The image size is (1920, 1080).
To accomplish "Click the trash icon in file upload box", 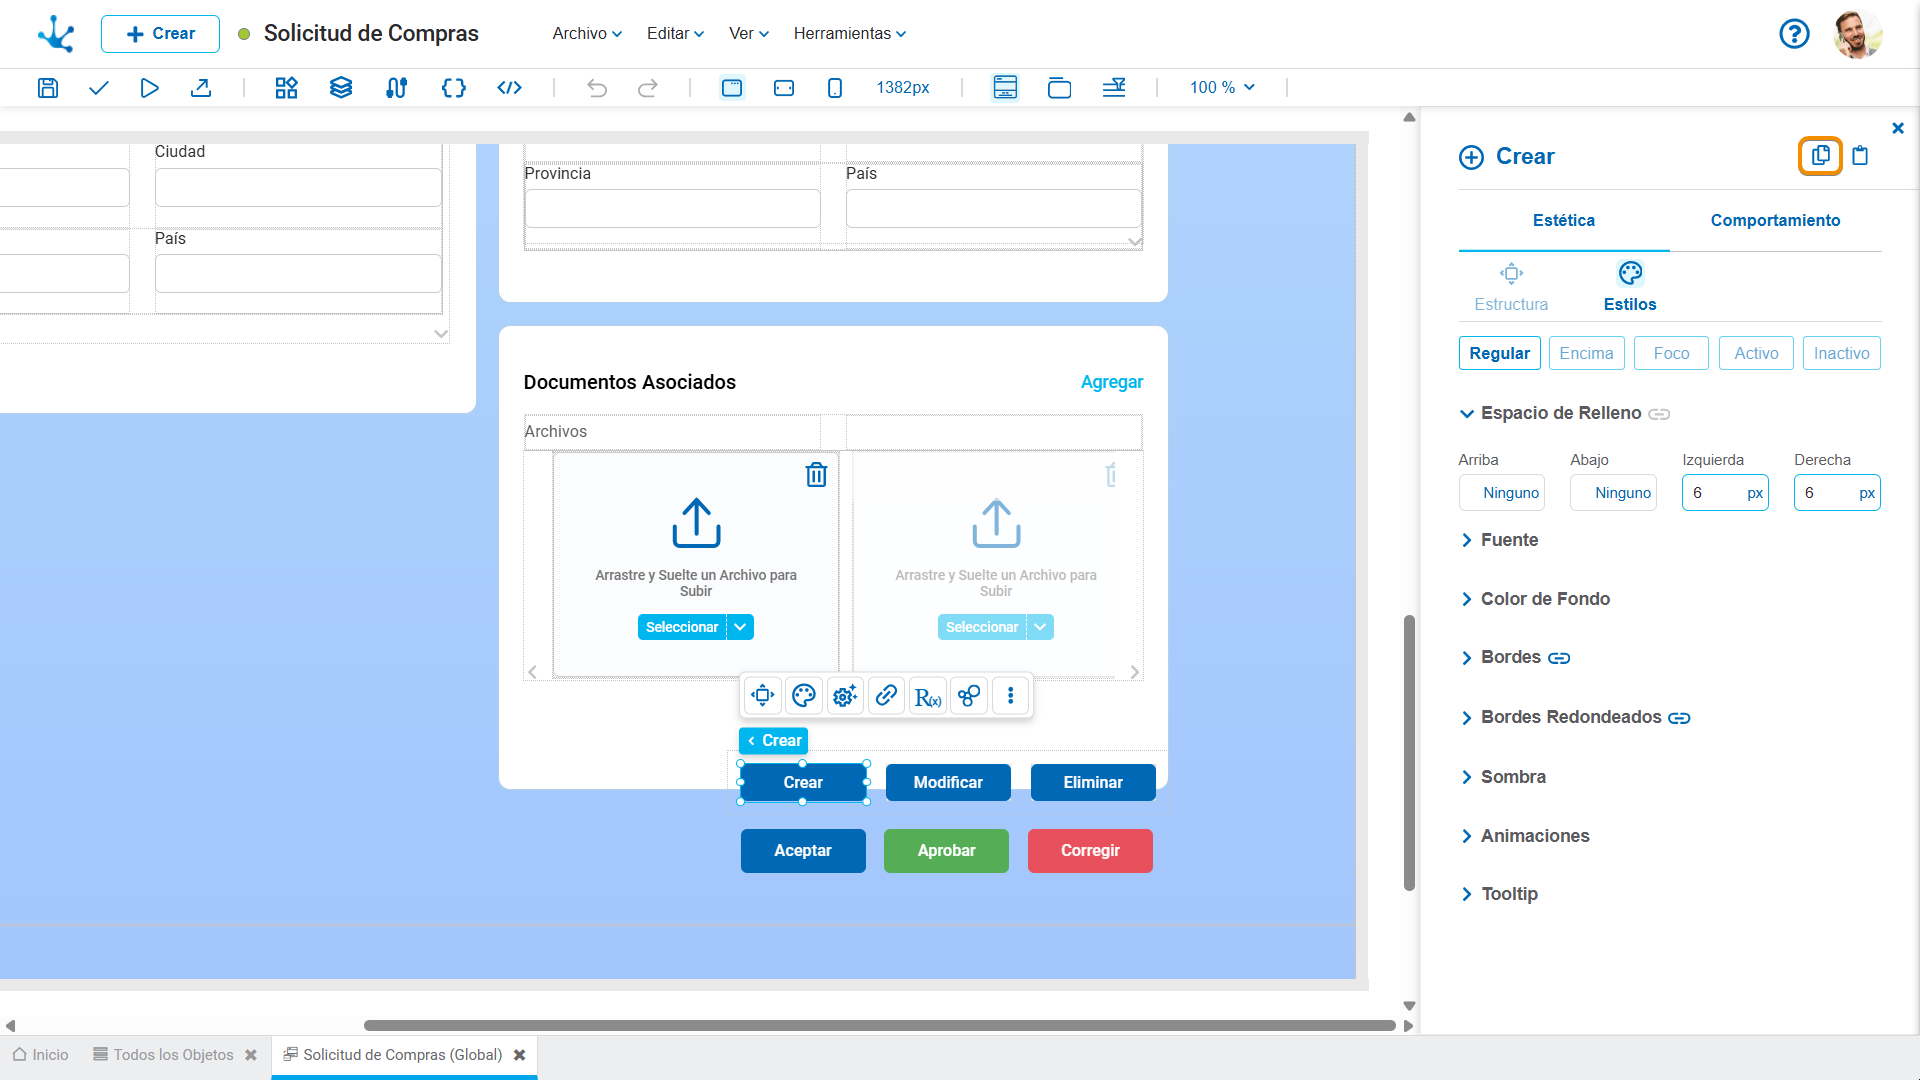I will pyautogui.click(x=816, y=475).
